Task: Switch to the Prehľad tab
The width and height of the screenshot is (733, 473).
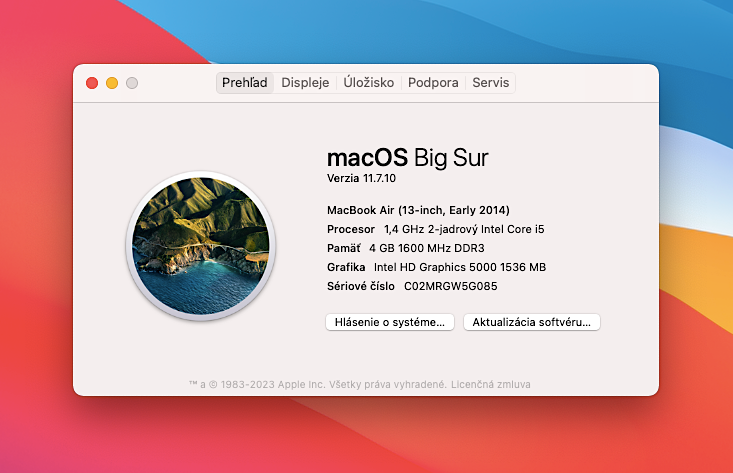Action: tap(244, 83)
